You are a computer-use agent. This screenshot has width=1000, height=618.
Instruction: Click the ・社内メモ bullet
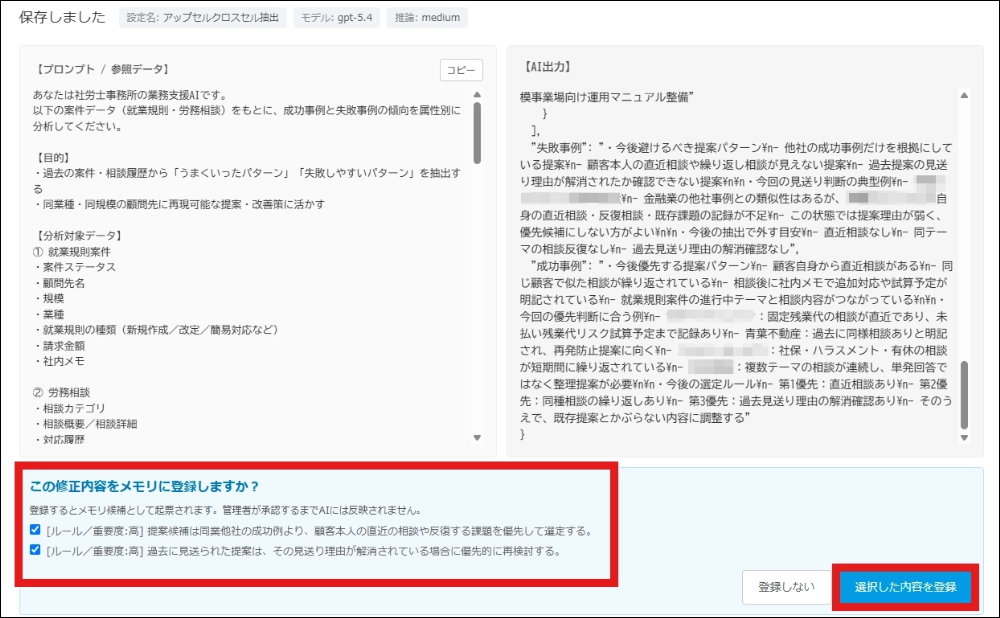(x=59, y=361)
